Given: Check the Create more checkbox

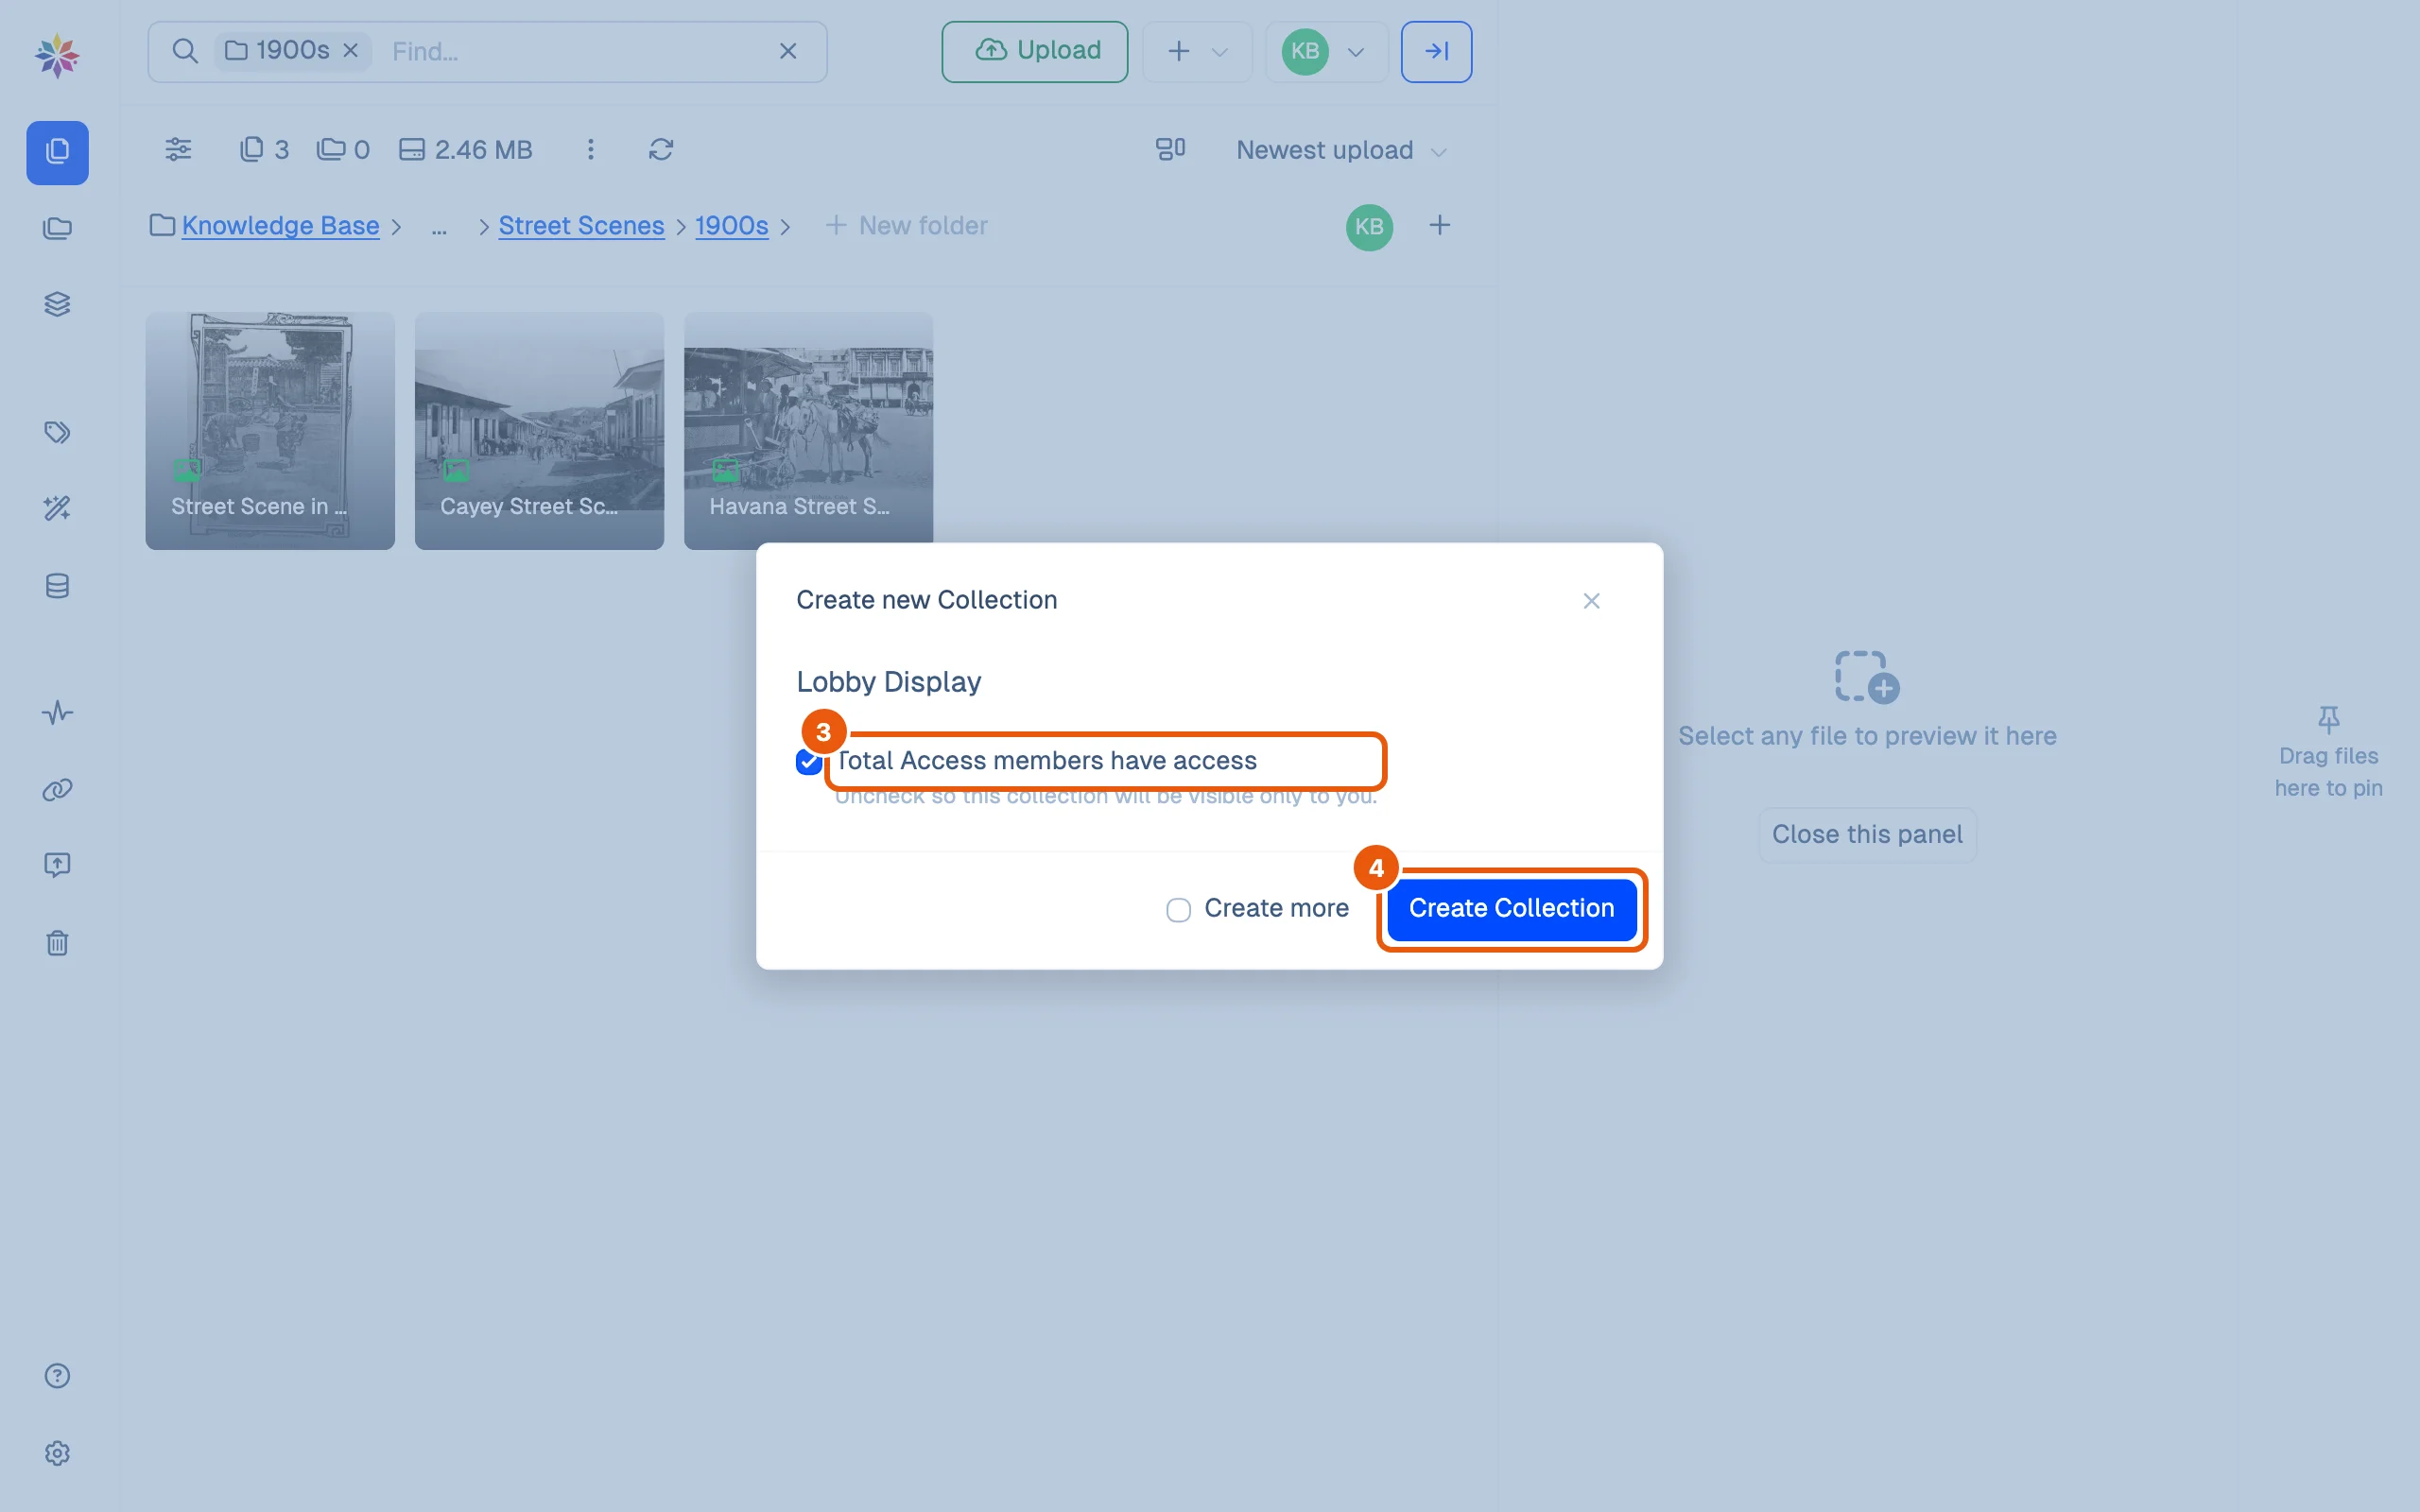Looking at the screenshot, I should (x=1178, y=910).
